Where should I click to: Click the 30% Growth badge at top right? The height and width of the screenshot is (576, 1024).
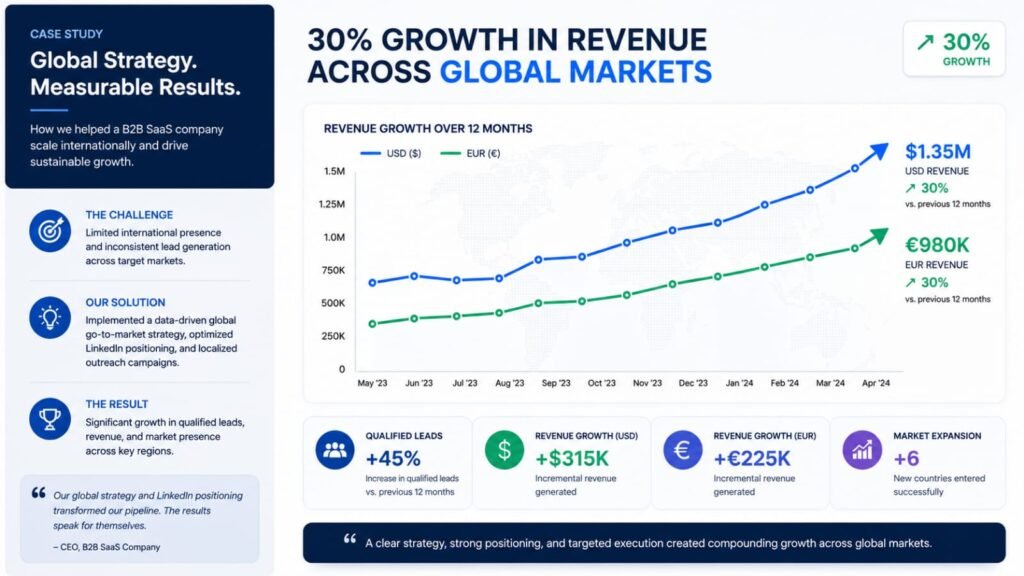954,49
